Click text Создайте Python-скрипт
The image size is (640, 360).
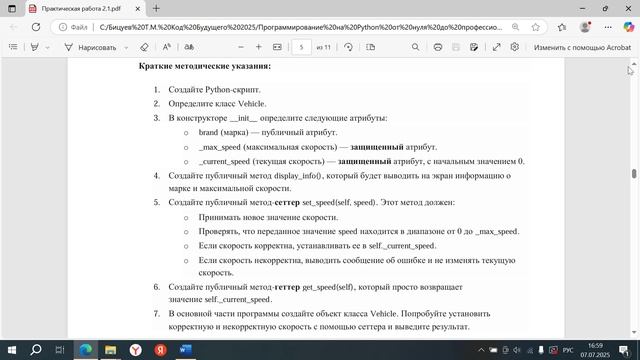click(214, 89)
